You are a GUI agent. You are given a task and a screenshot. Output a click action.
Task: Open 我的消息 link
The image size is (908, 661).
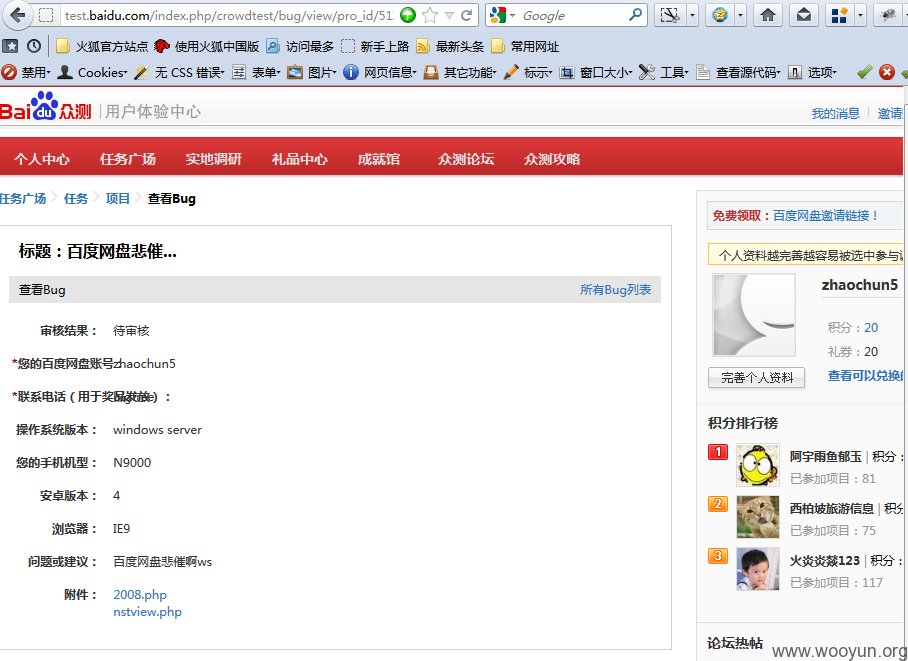(x=835, y=114)
